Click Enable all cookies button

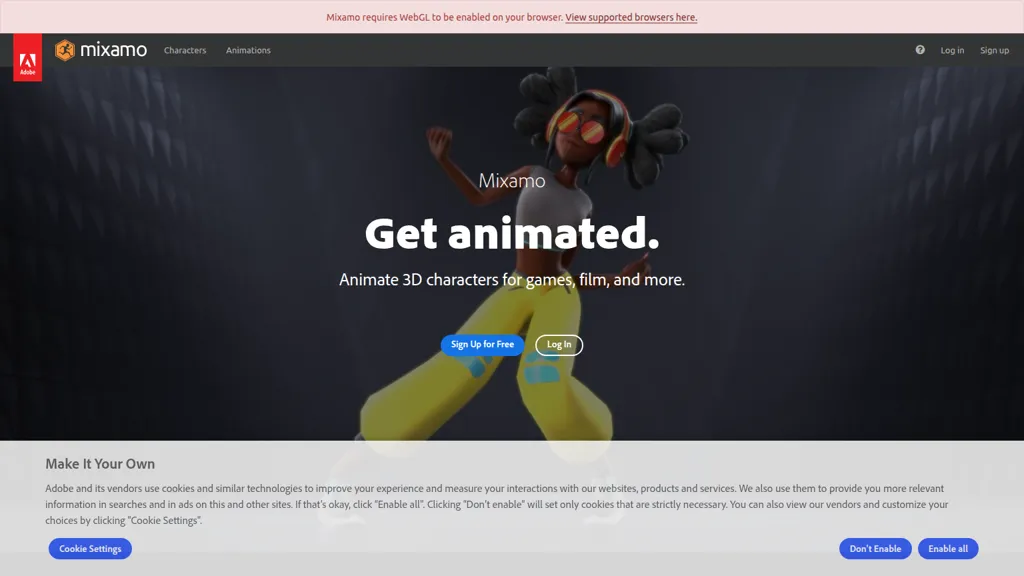tap(948, 549)
